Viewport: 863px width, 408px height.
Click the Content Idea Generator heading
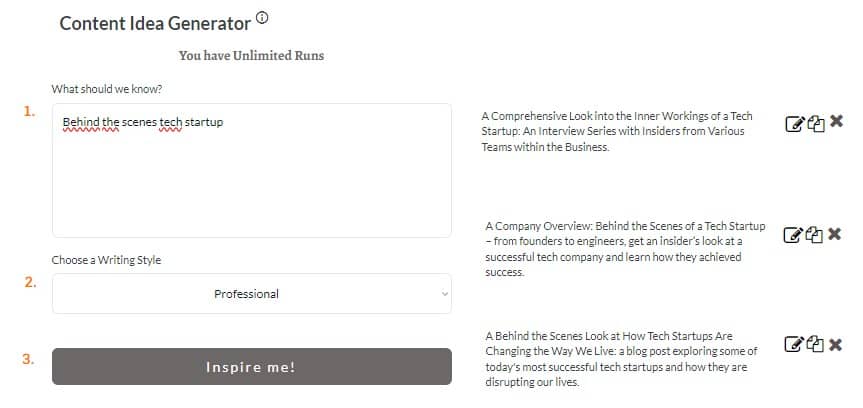(x=155, y=23)
